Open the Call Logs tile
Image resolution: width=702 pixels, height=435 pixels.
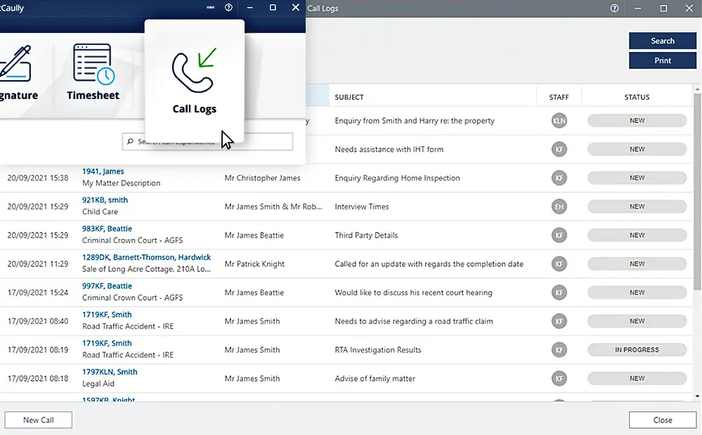[x=194, y=81]
